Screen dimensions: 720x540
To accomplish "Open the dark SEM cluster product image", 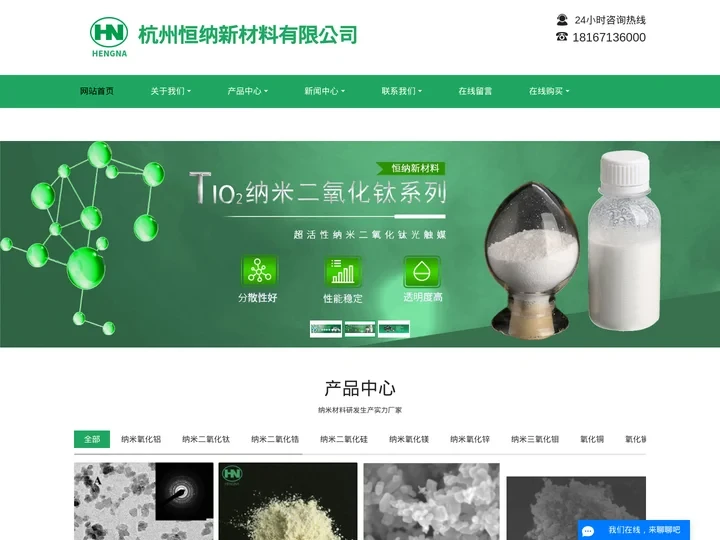I will pyautogui.click(x=576, y=508).
